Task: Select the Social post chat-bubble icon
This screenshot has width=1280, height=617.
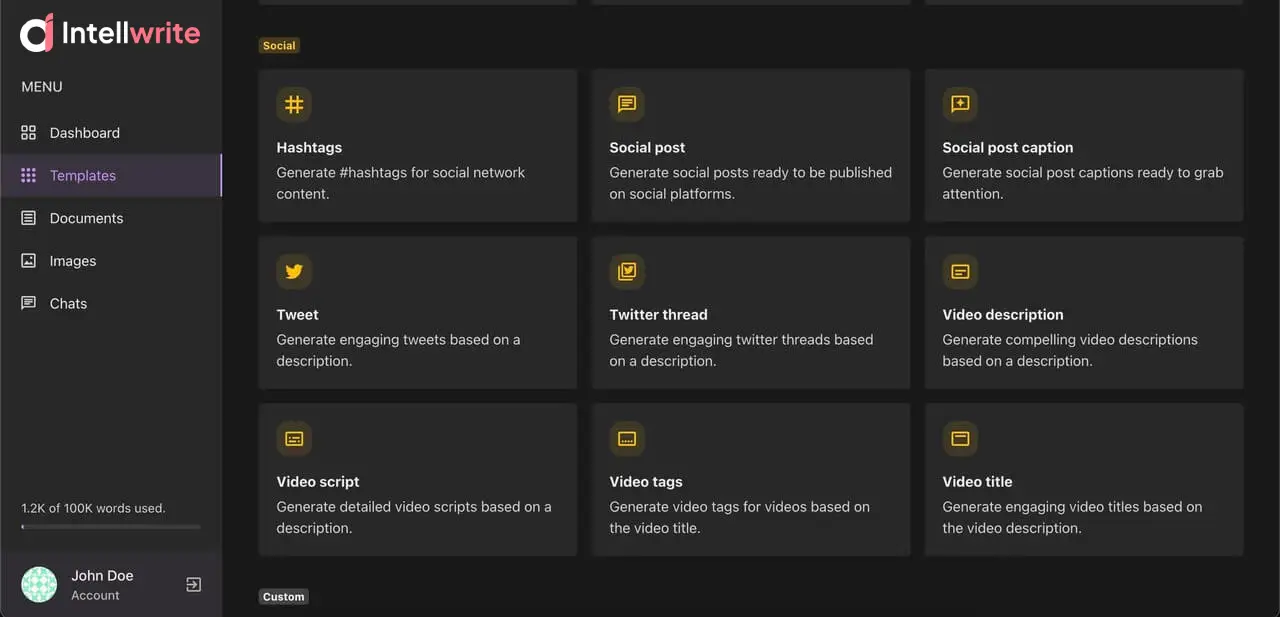Action: pyautogui.click(x=627, y=104)
